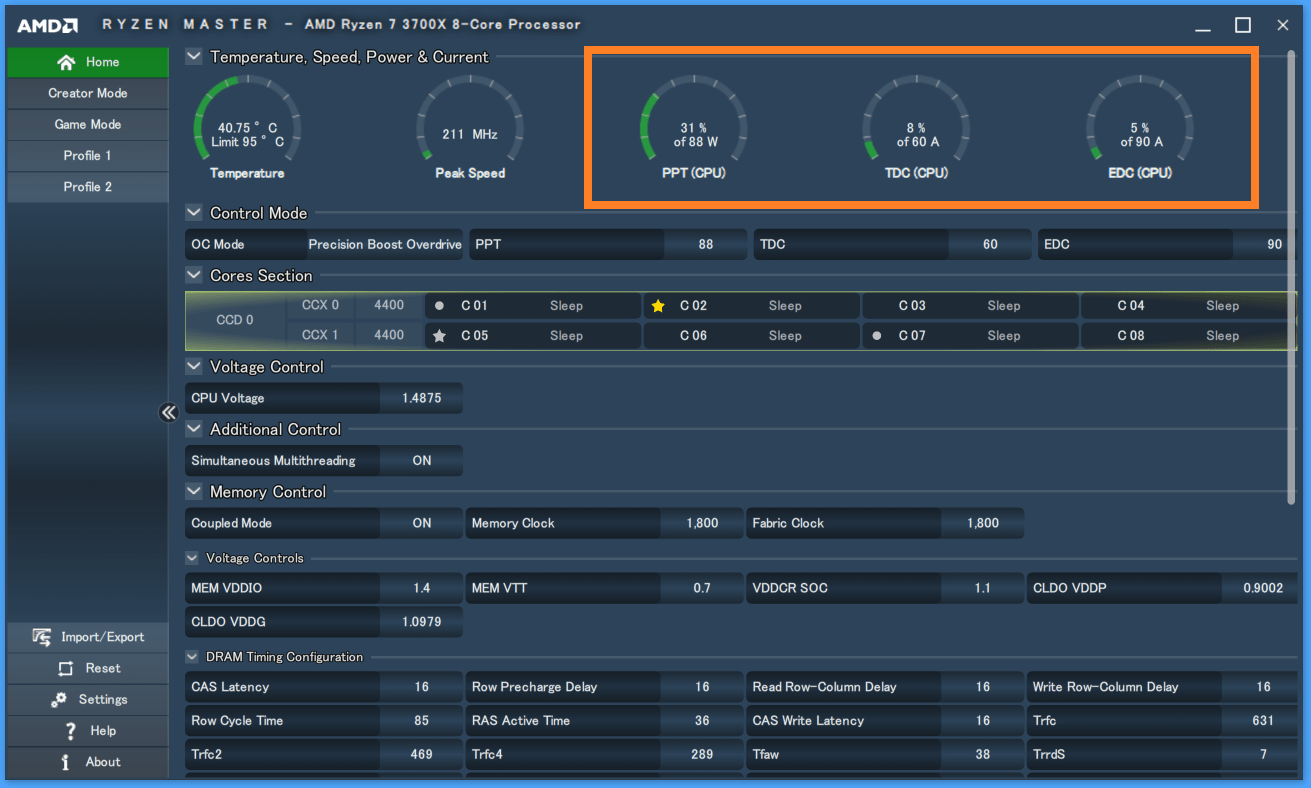Open Help from the sidebar
This screenshot has height=788, width=1311.
[88, 731]
